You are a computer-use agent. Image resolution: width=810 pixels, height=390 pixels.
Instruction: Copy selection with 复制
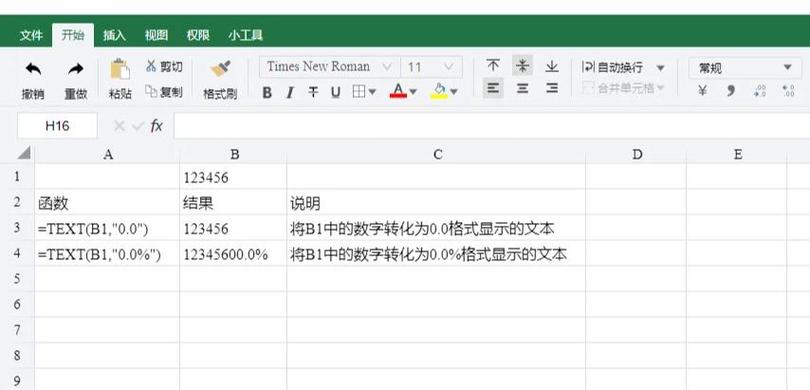164,91
